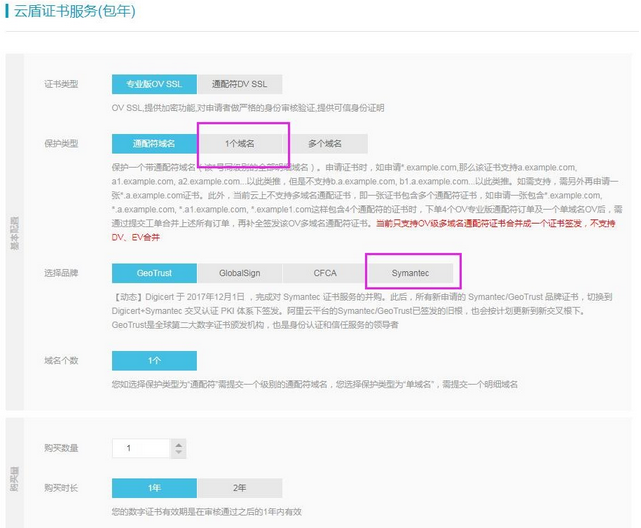The image size is (641, 528).
Task: Click the 基本配置 section sidebar label
Action: click(x=13, y=232)
